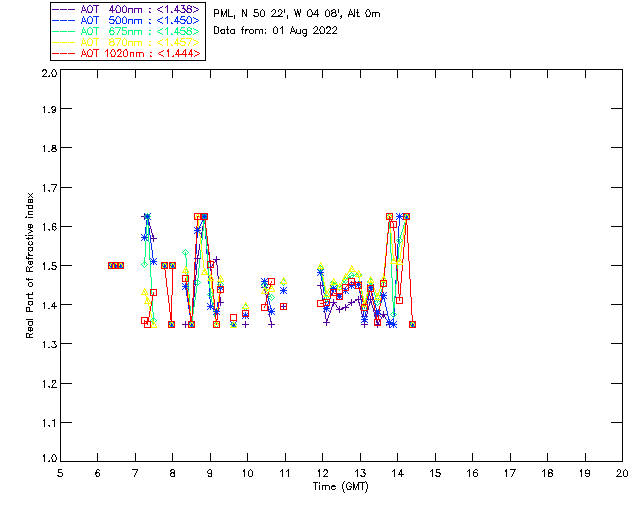Click the last data point after 14 GMT
This screenshot has width=640, height=512.
(x=412, y=324)
